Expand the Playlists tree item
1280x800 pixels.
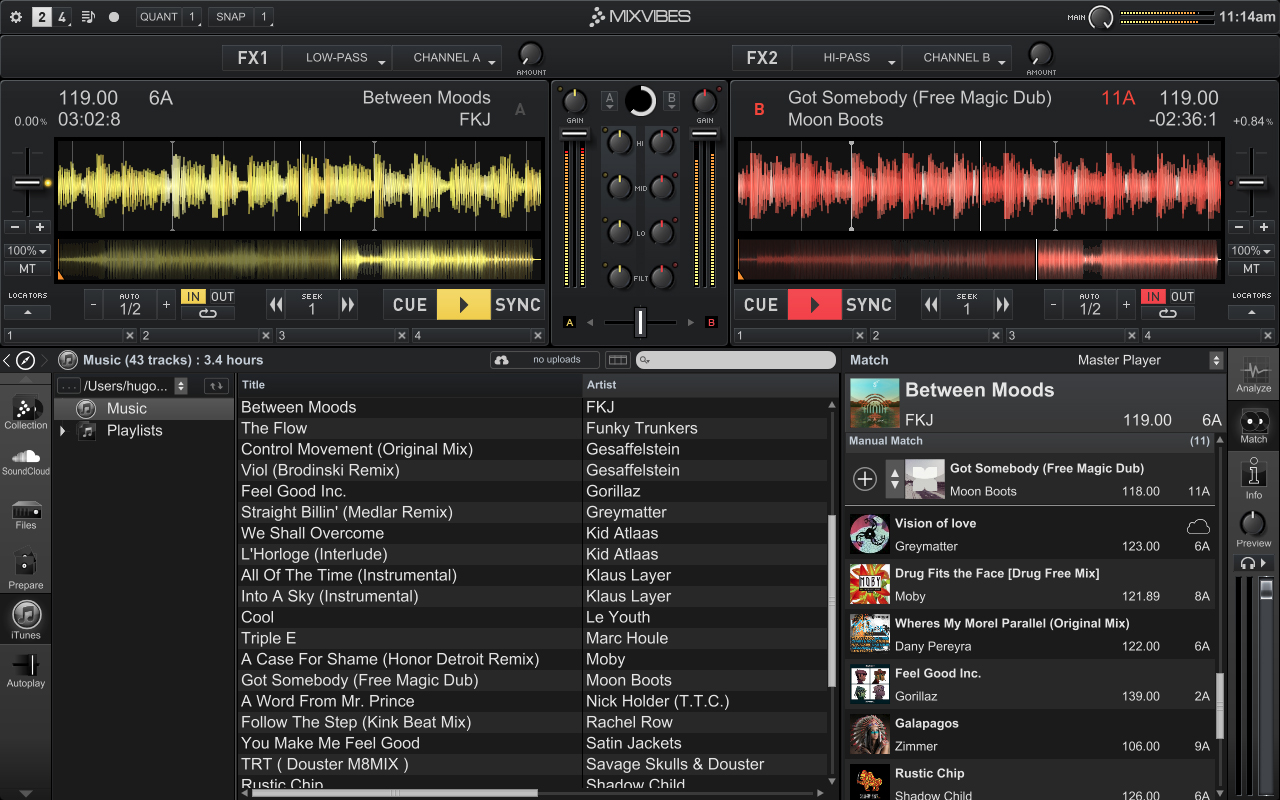tap(63, 431)
